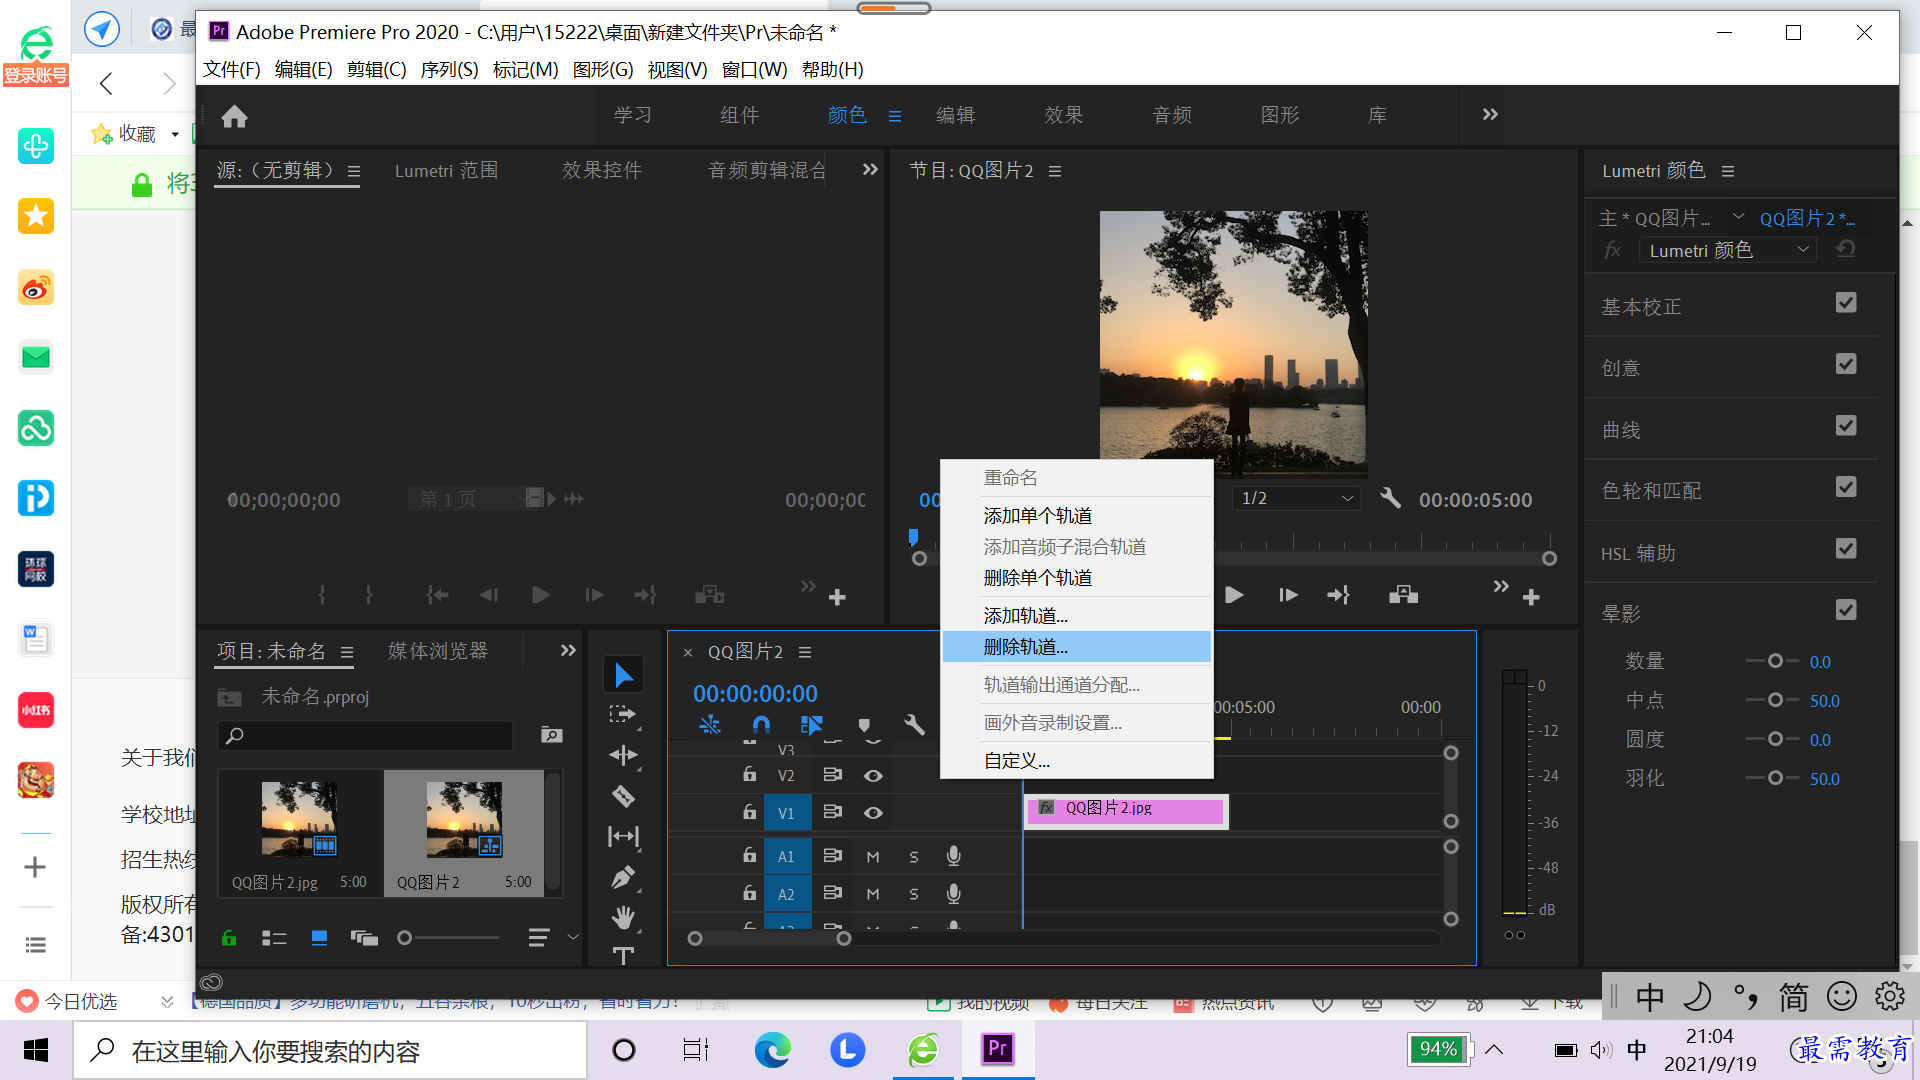Open program monitor settings wrench

pos(1390,498)
